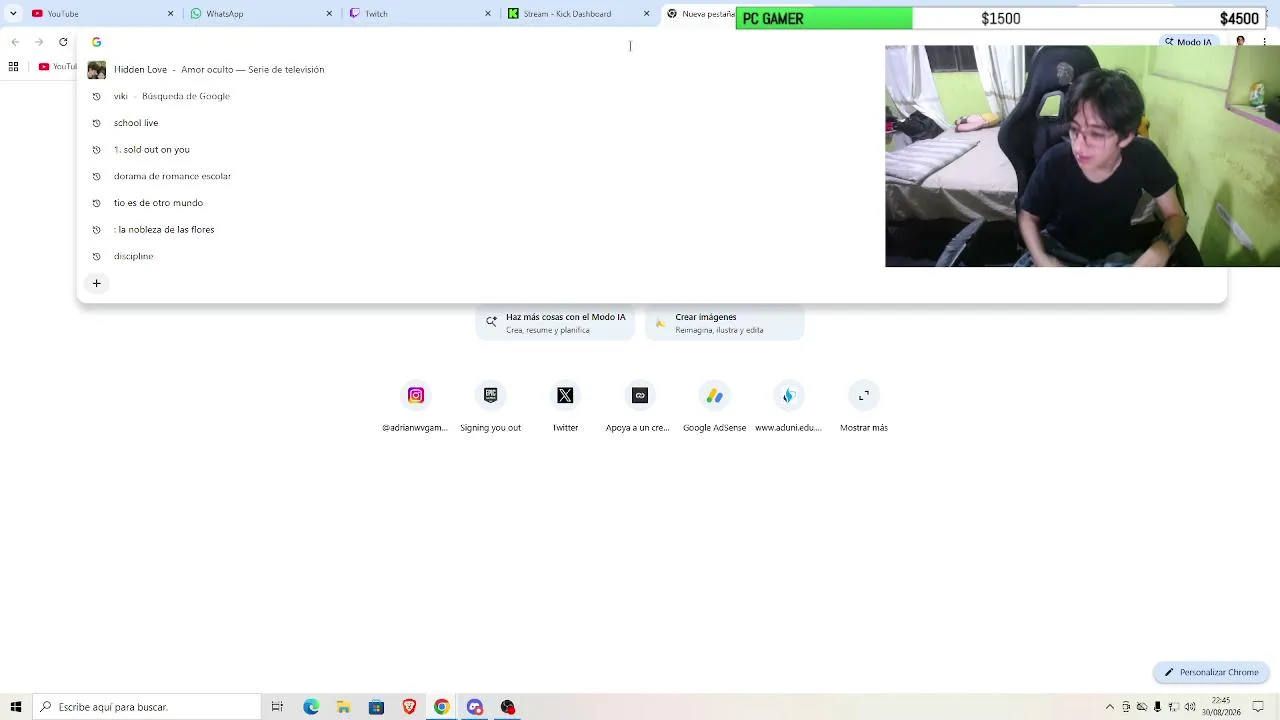This screenshot has width=1280, height=720.
Task: Open Task View on the taskbar
Action: pos(277,707)
